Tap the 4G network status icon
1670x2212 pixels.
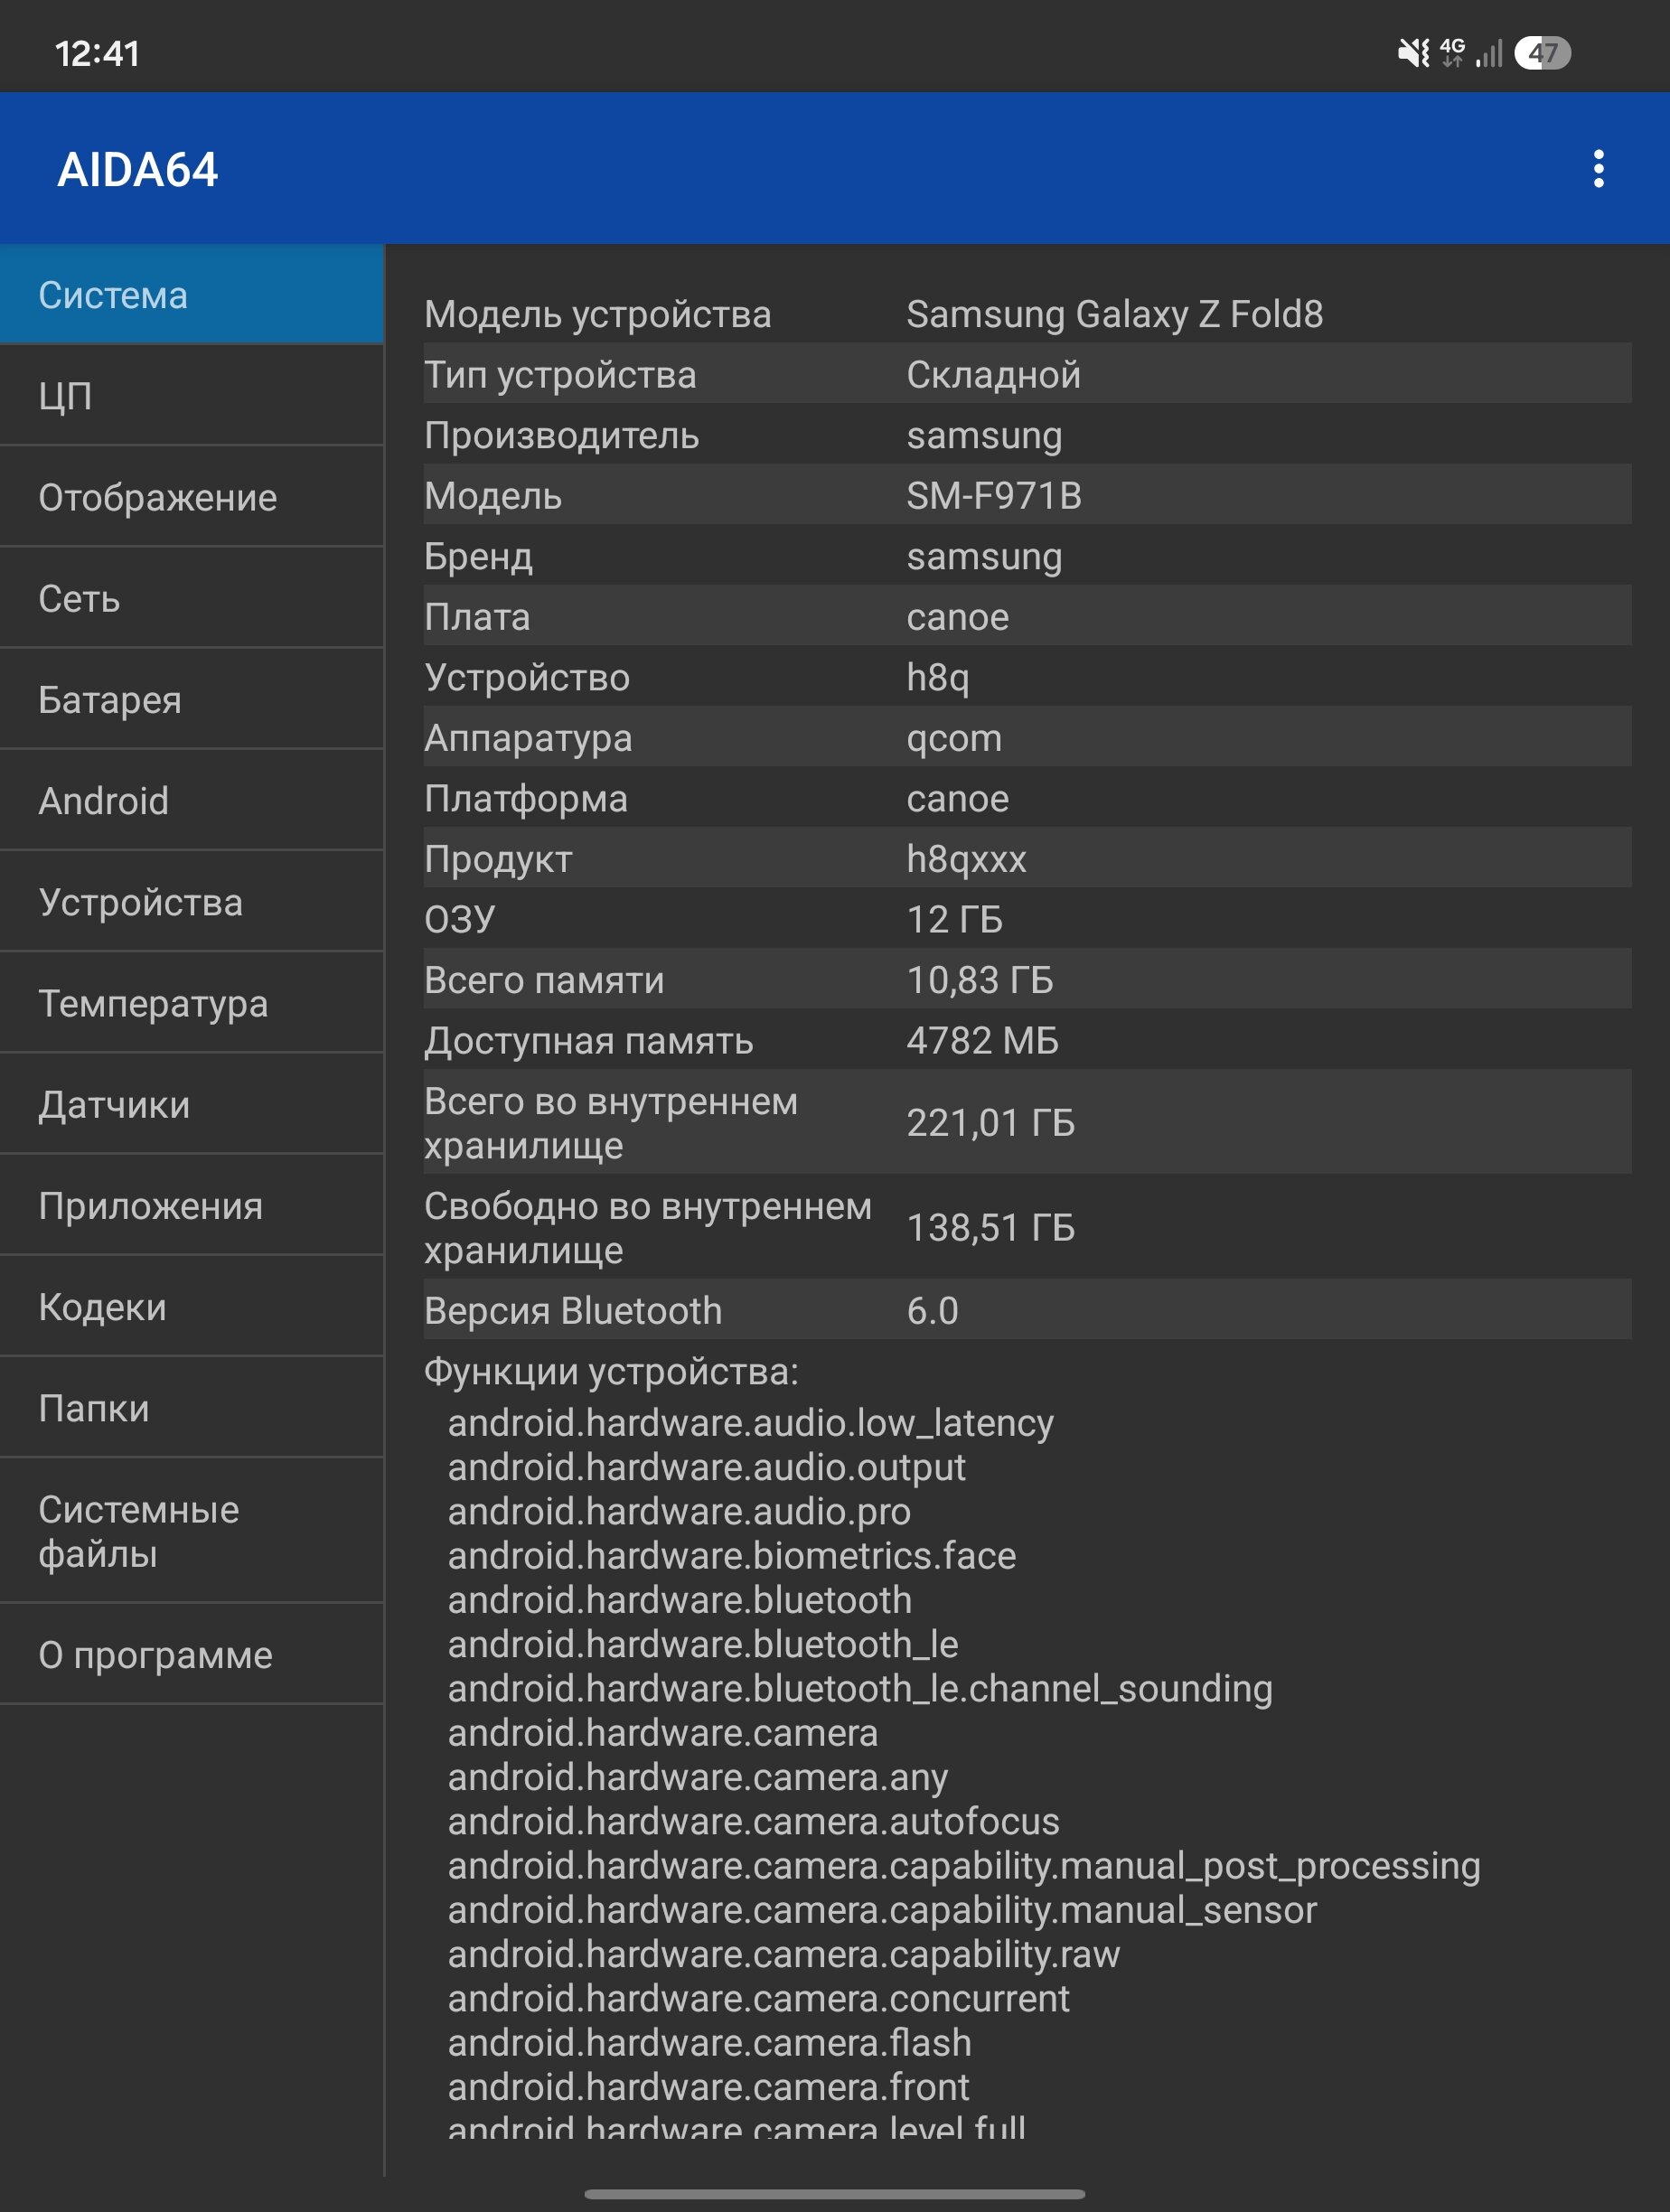[x=1452, y=53]
